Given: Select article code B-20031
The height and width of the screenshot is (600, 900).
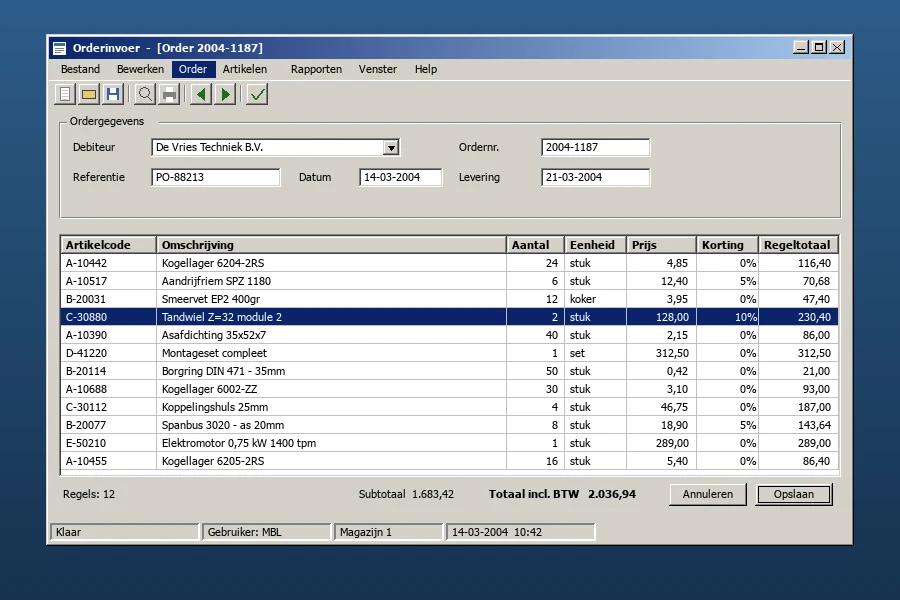Looking at the screenshot, I should click(108, 299).
